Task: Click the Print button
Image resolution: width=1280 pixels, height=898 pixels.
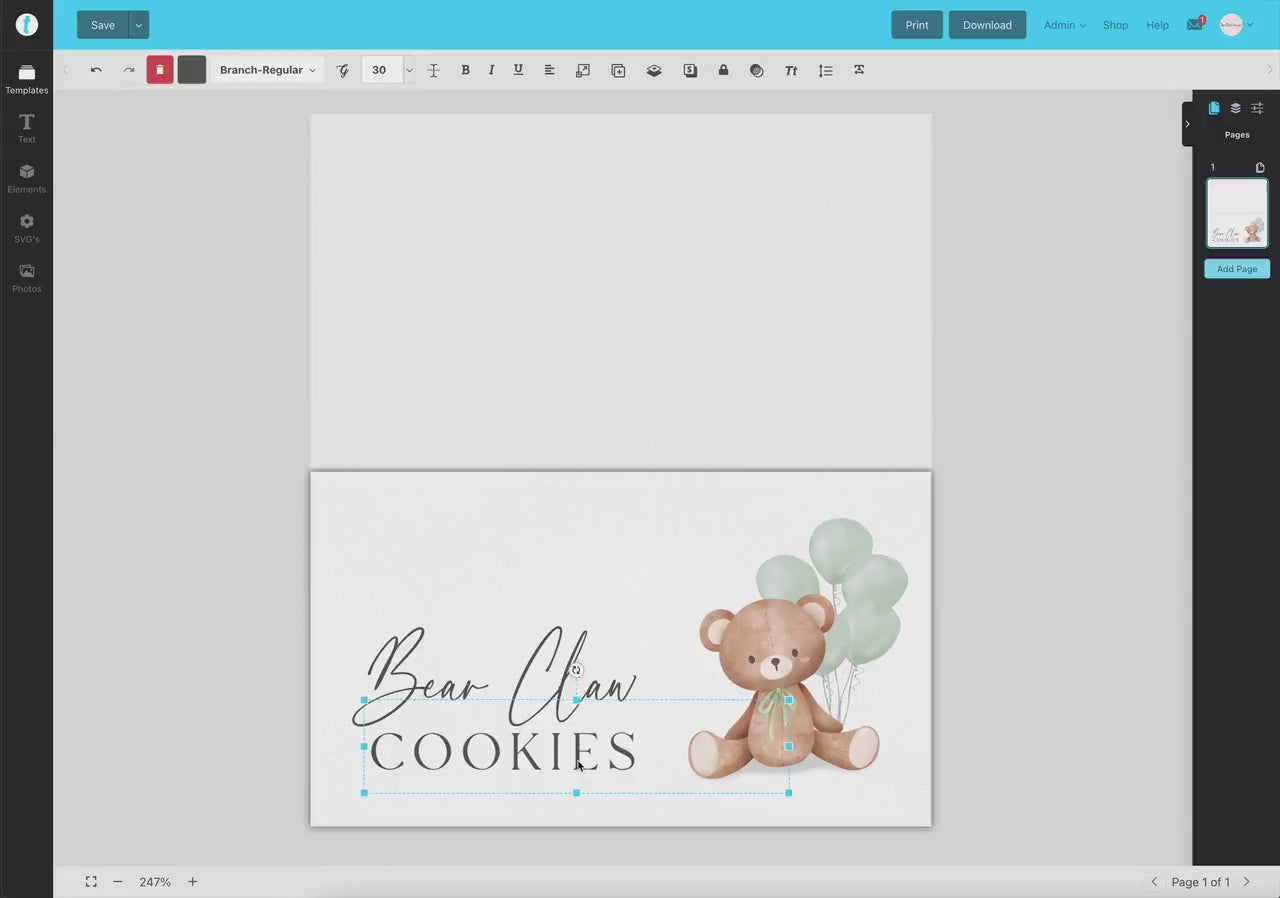Action: click(x=917, y=25)
